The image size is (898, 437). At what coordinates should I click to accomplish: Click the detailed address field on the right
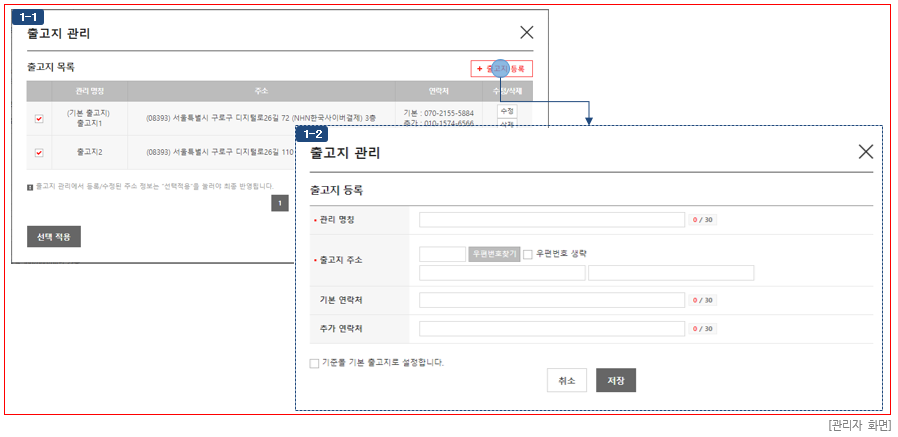point(671,273)
